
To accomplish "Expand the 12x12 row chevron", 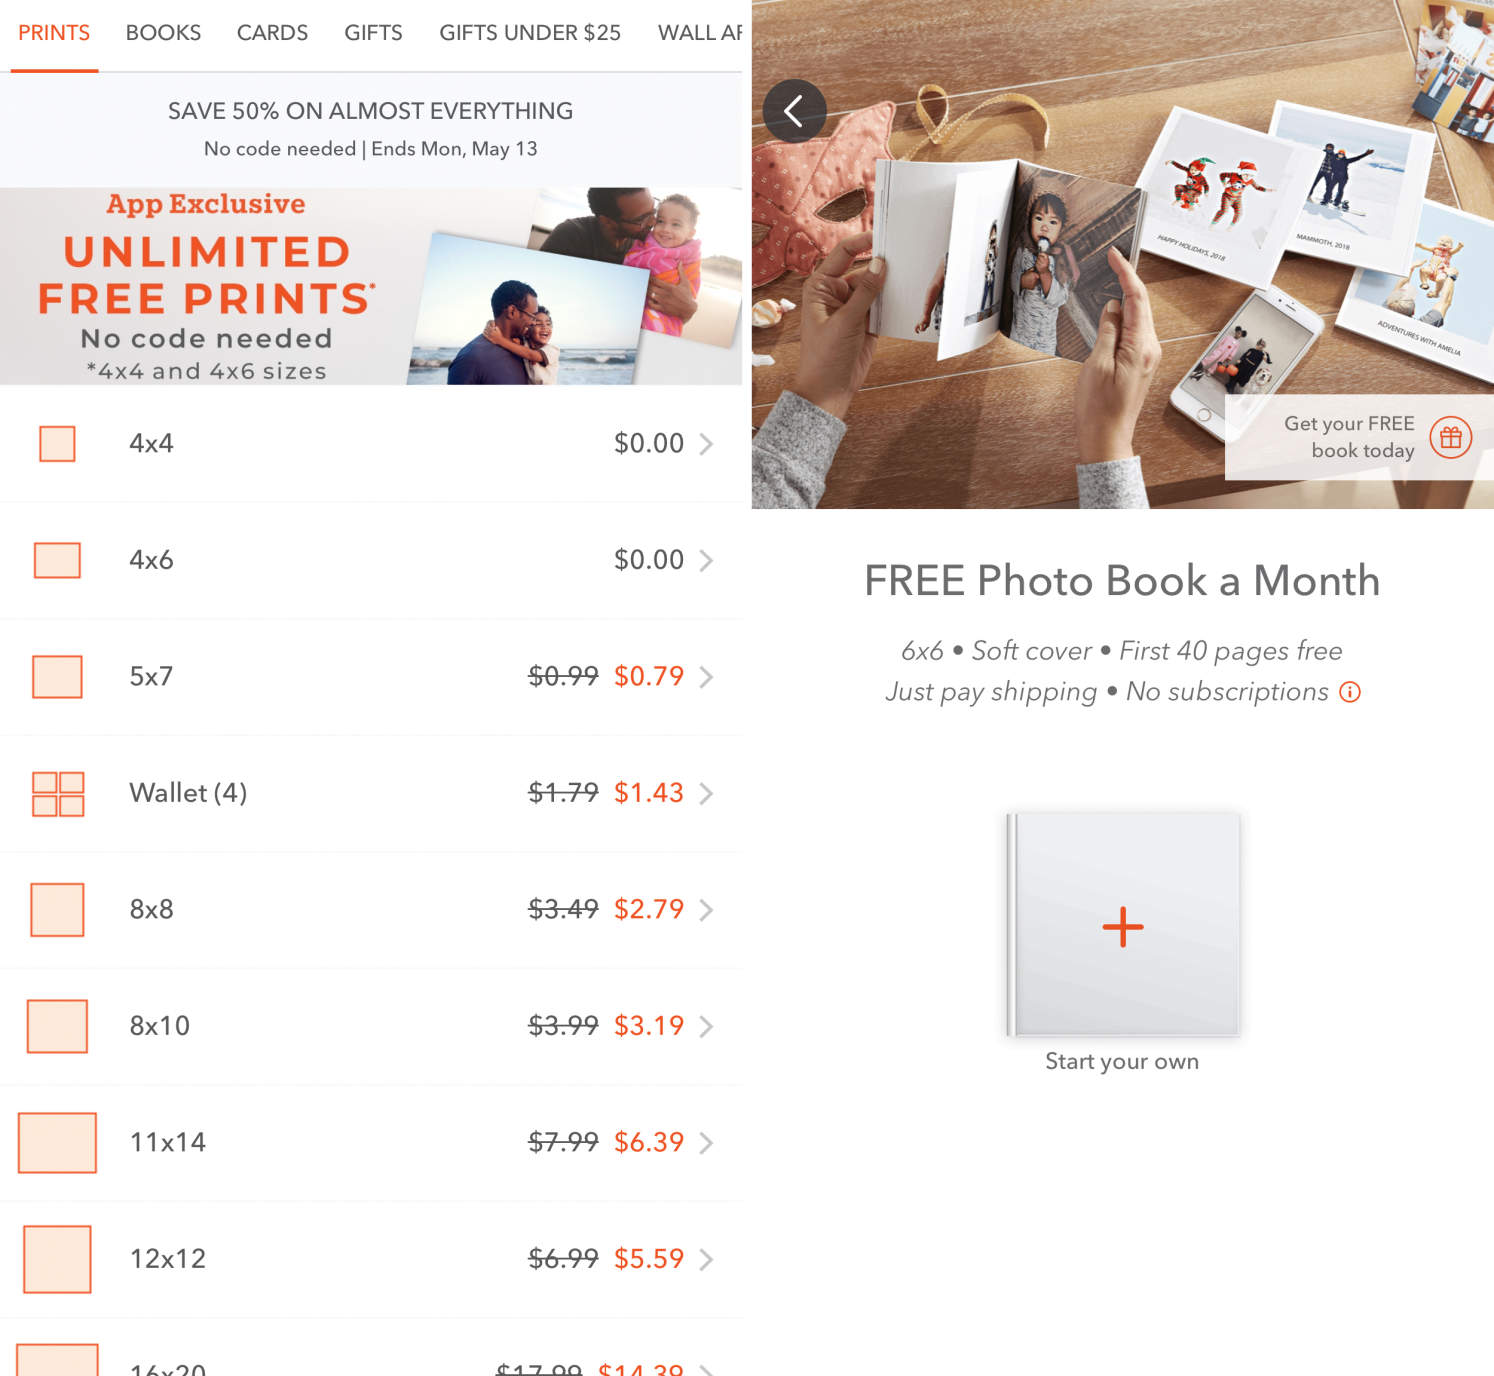I will coord(706,1259).
